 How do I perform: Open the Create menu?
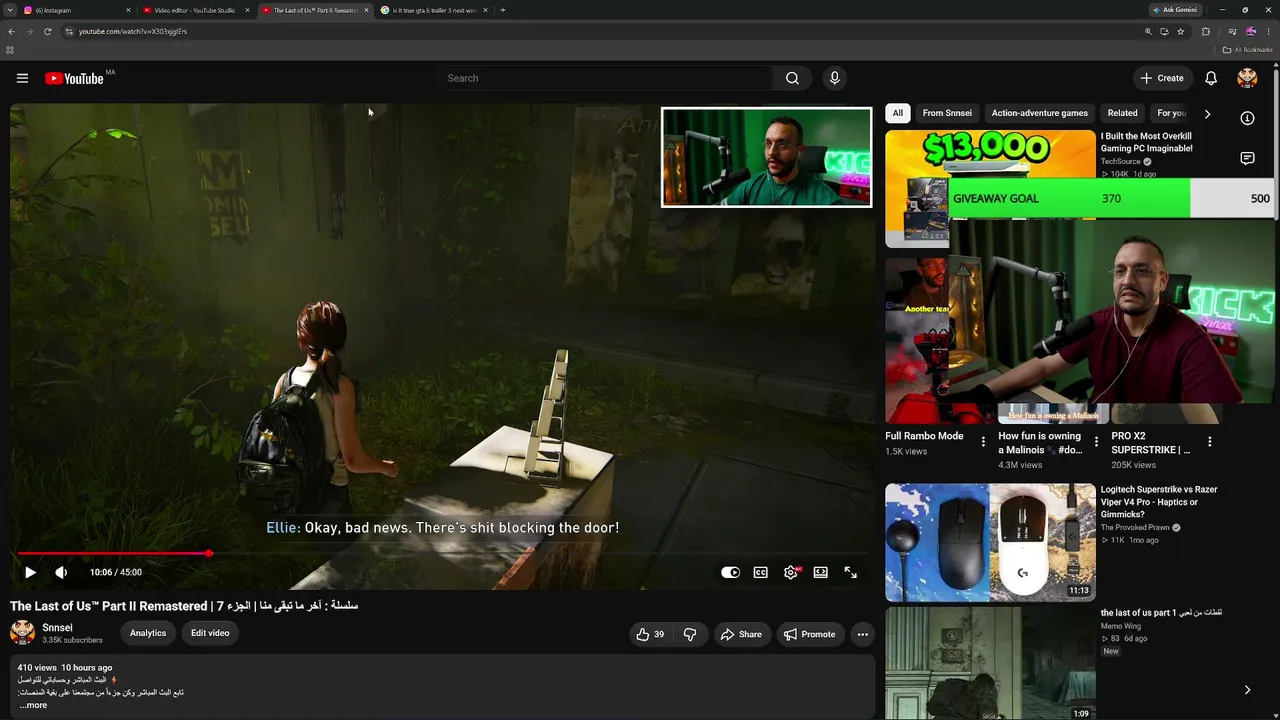[x=1162, y=78]
